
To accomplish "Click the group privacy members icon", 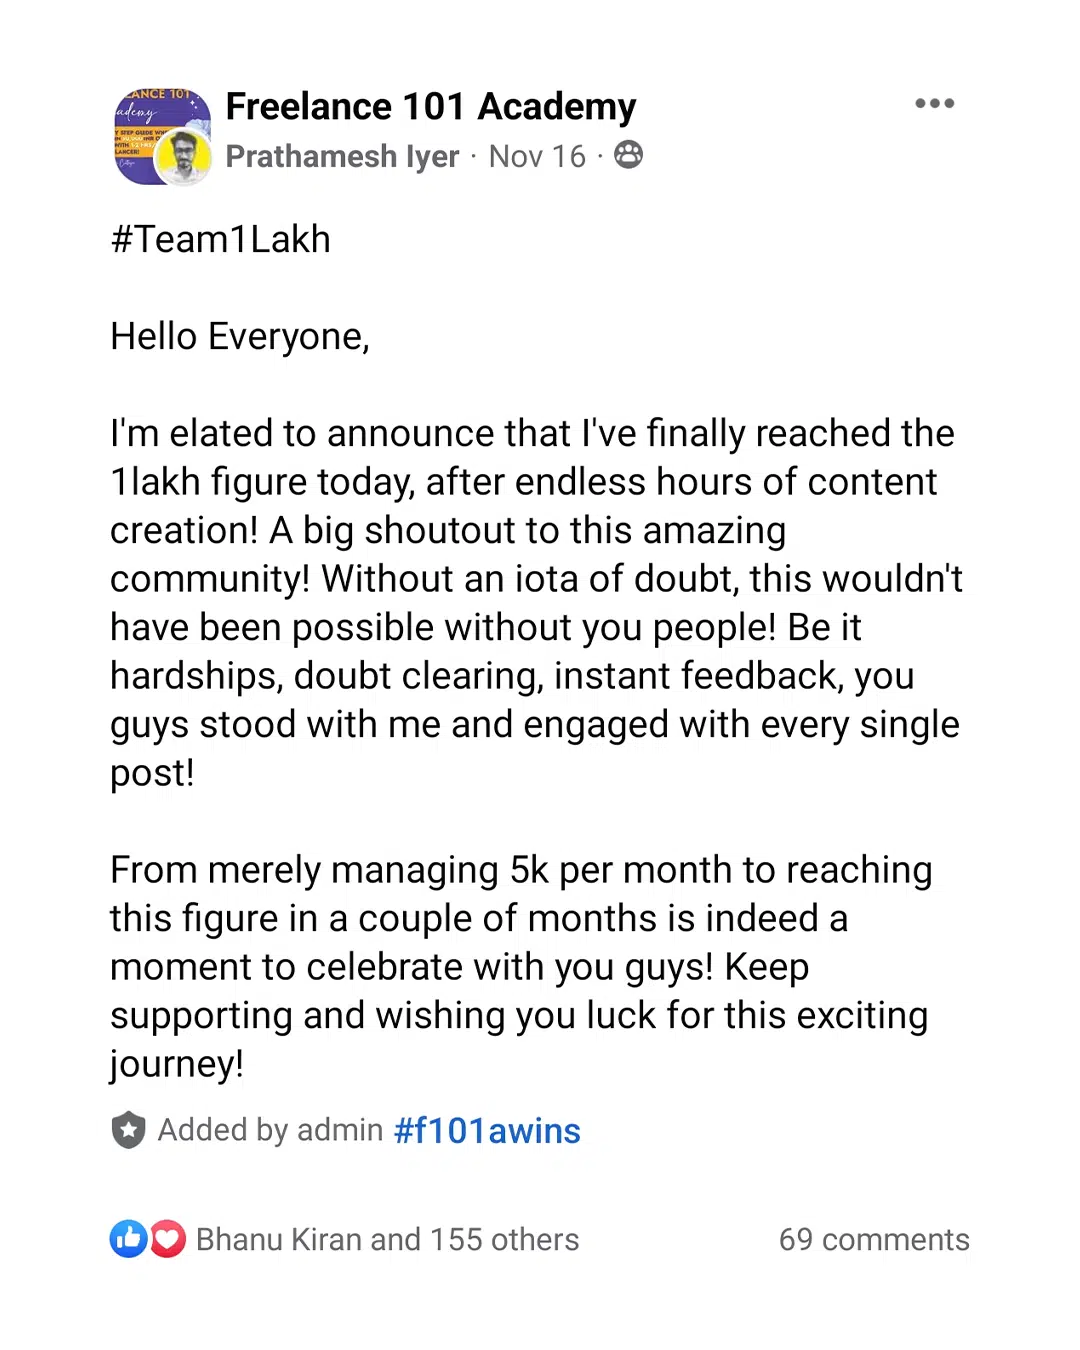I will (628, 155).
